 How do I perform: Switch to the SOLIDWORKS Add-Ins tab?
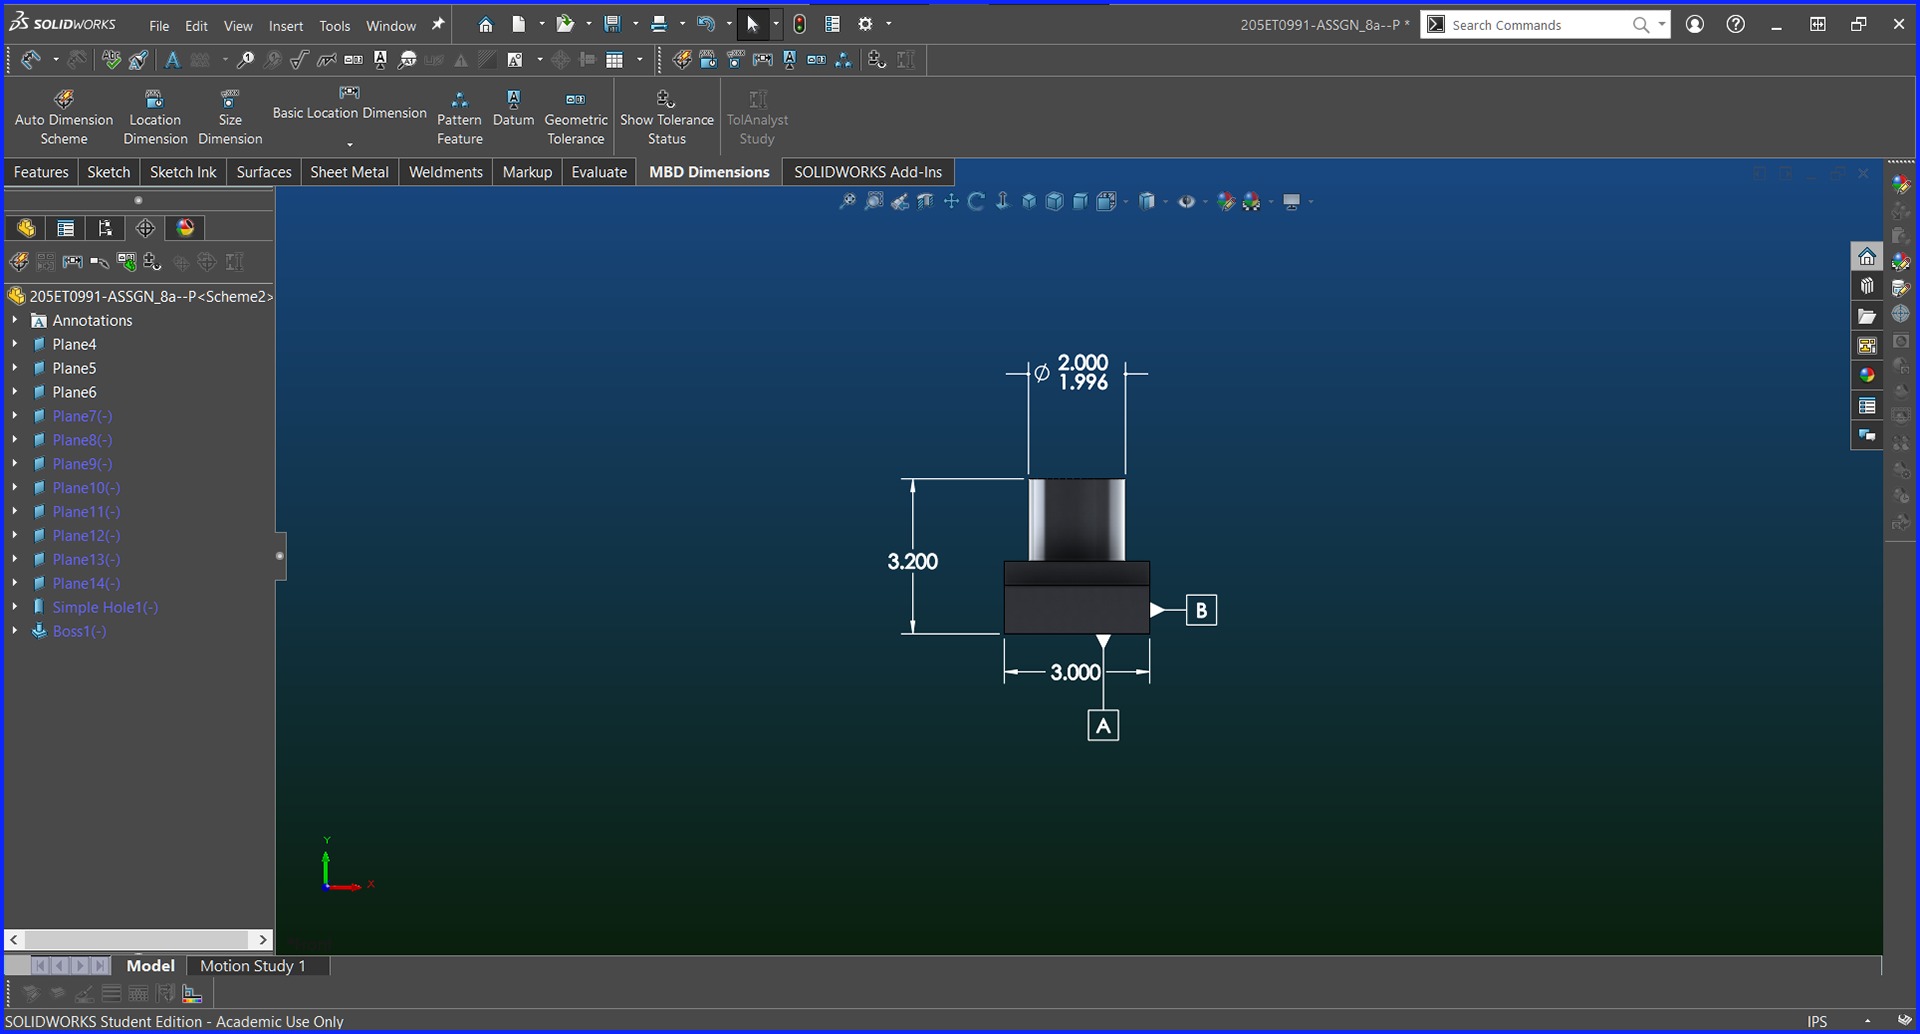tap(868, 172)
